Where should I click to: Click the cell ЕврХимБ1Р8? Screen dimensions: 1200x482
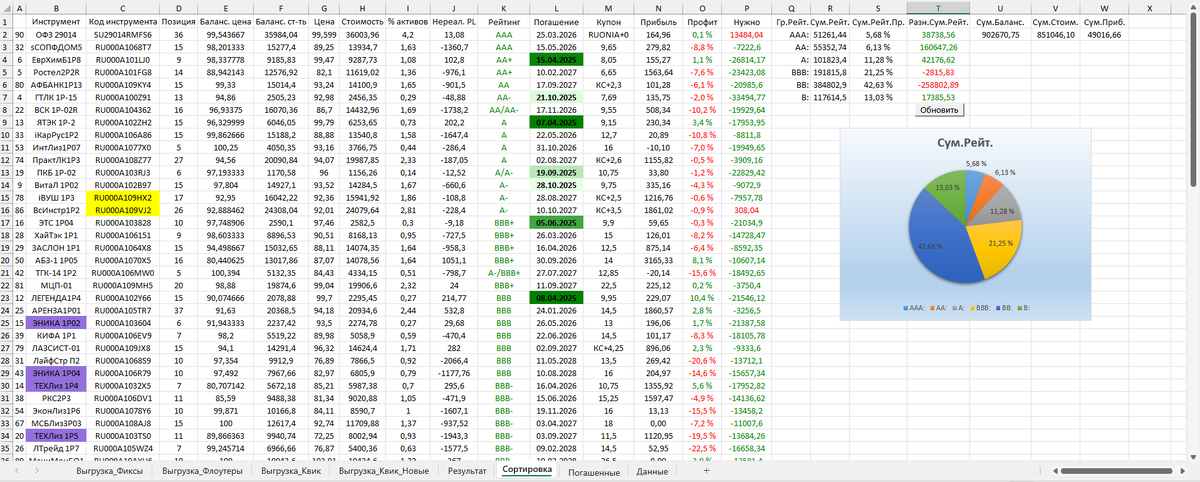[x=56, y=60]
